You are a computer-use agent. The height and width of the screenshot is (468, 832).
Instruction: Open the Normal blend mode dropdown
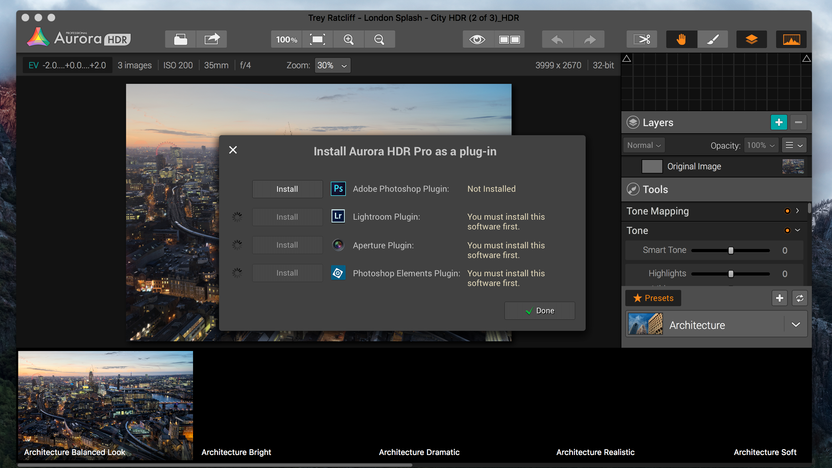point(644,145)
